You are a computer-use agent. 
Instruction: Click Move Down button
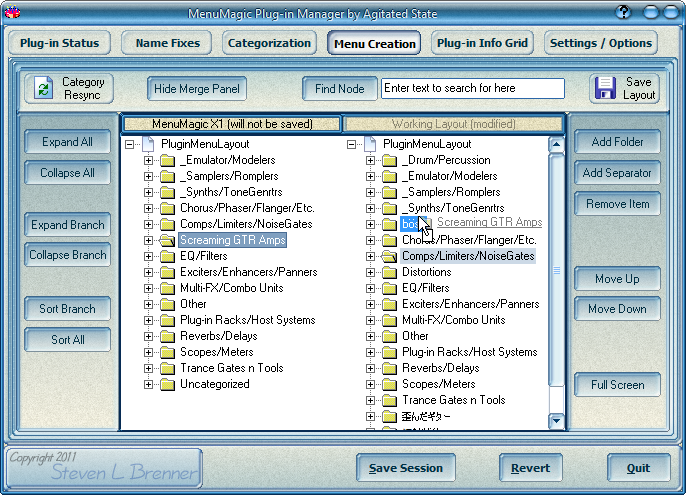[617, 309]
